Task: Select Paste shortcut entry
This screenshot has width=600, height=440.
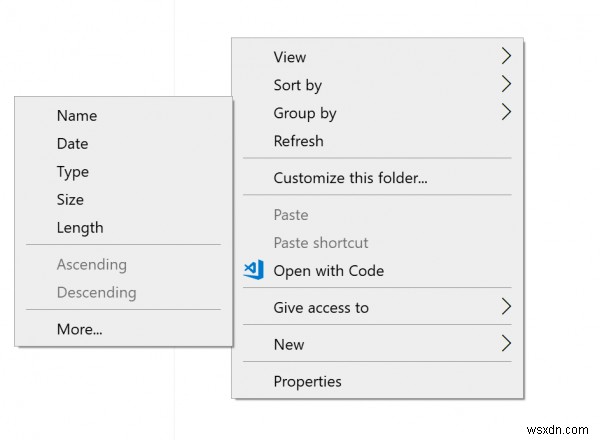Action: coord(320,243)
